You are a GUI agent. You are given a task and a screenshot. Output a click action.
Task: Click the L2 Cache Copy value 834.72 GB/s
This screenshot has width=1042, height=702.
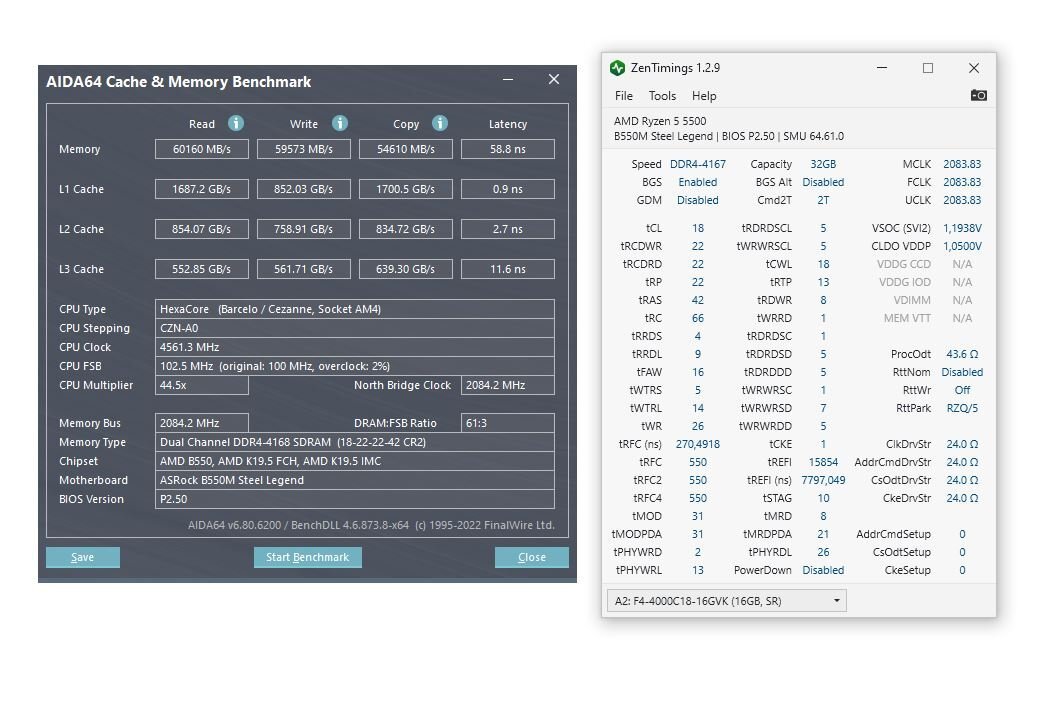coord(405,229)
